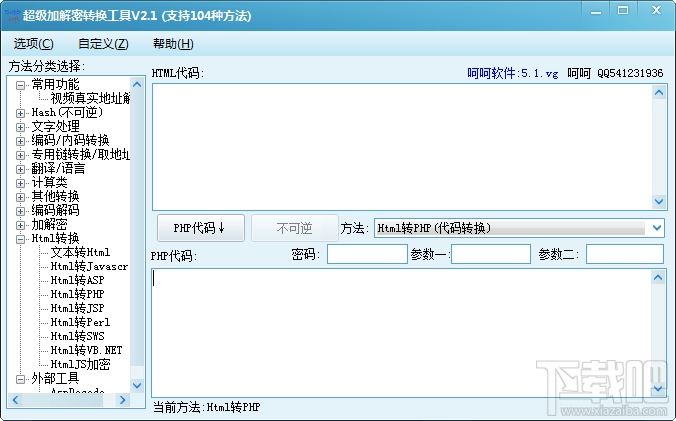
Task: Select 视频真实地址解析 tree item
Action: tap(90, 98)
